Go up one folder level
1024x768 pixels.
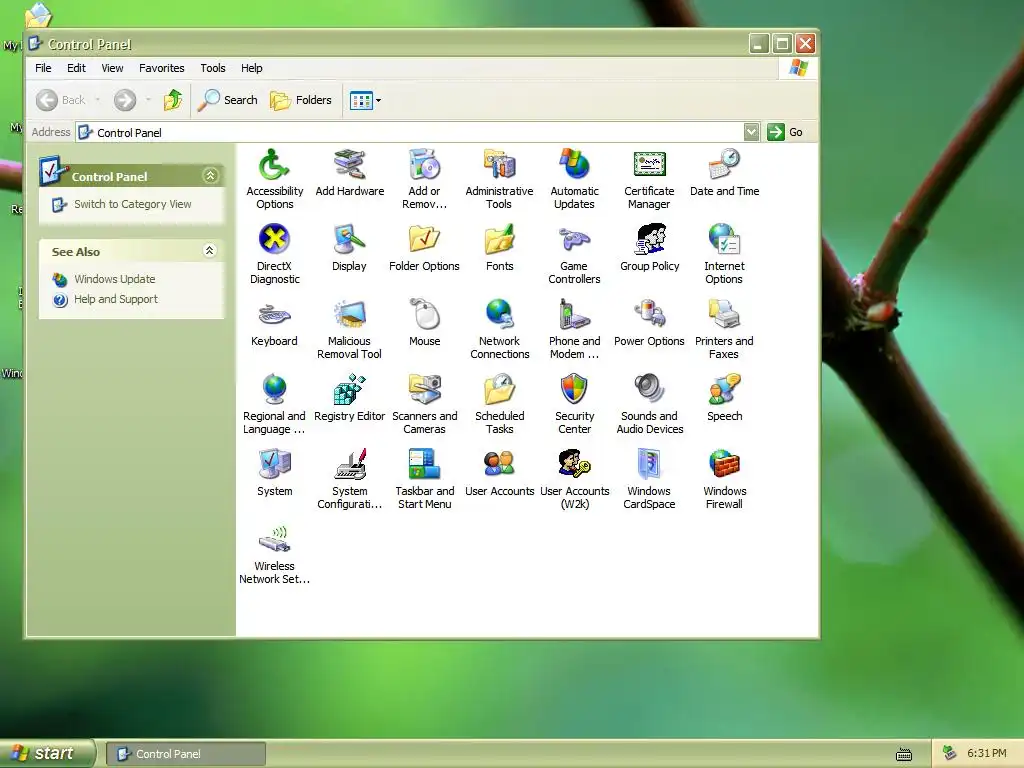[x=173, y=100]
